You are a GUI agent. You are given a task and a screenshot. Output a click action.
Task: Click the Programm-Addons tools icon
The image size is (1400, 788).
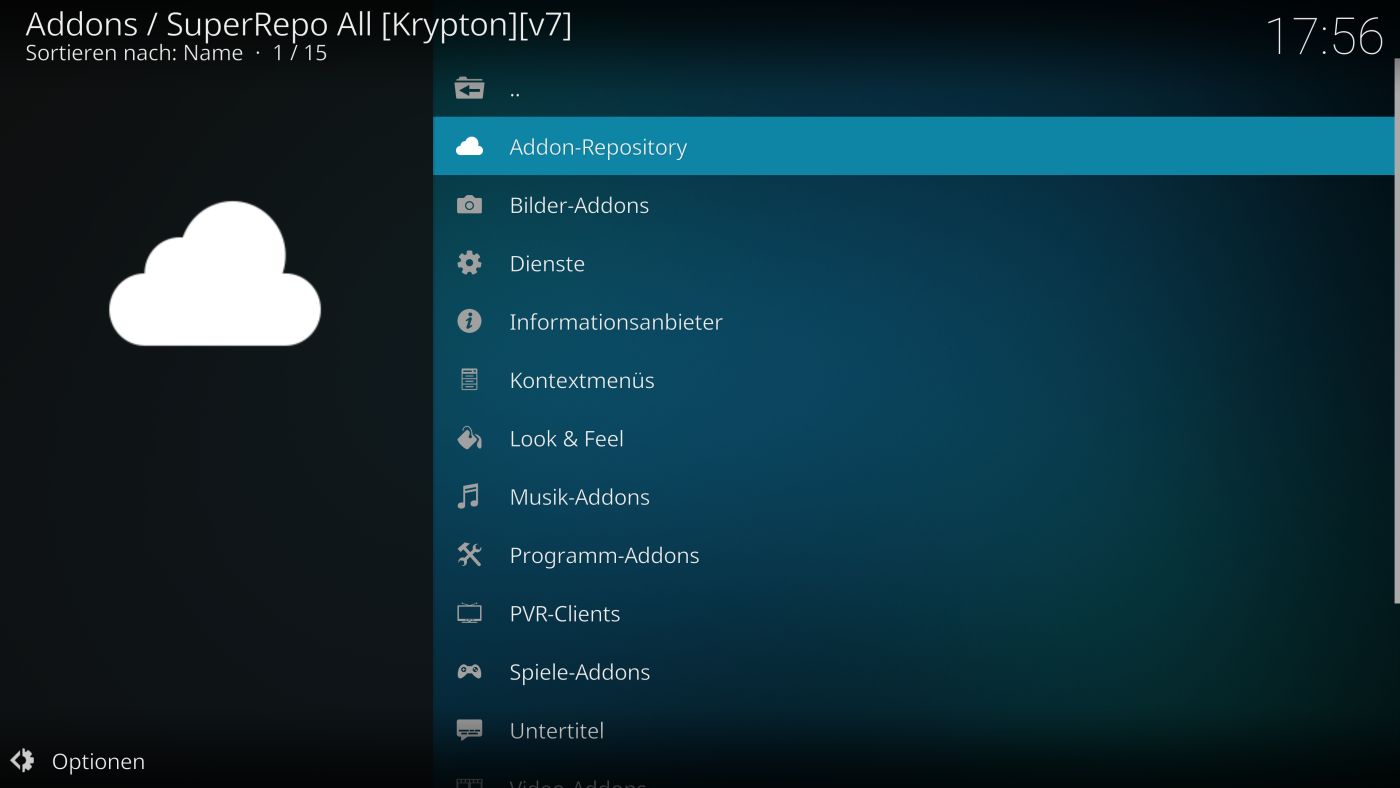pyautogui.click(x=469, y=554)
